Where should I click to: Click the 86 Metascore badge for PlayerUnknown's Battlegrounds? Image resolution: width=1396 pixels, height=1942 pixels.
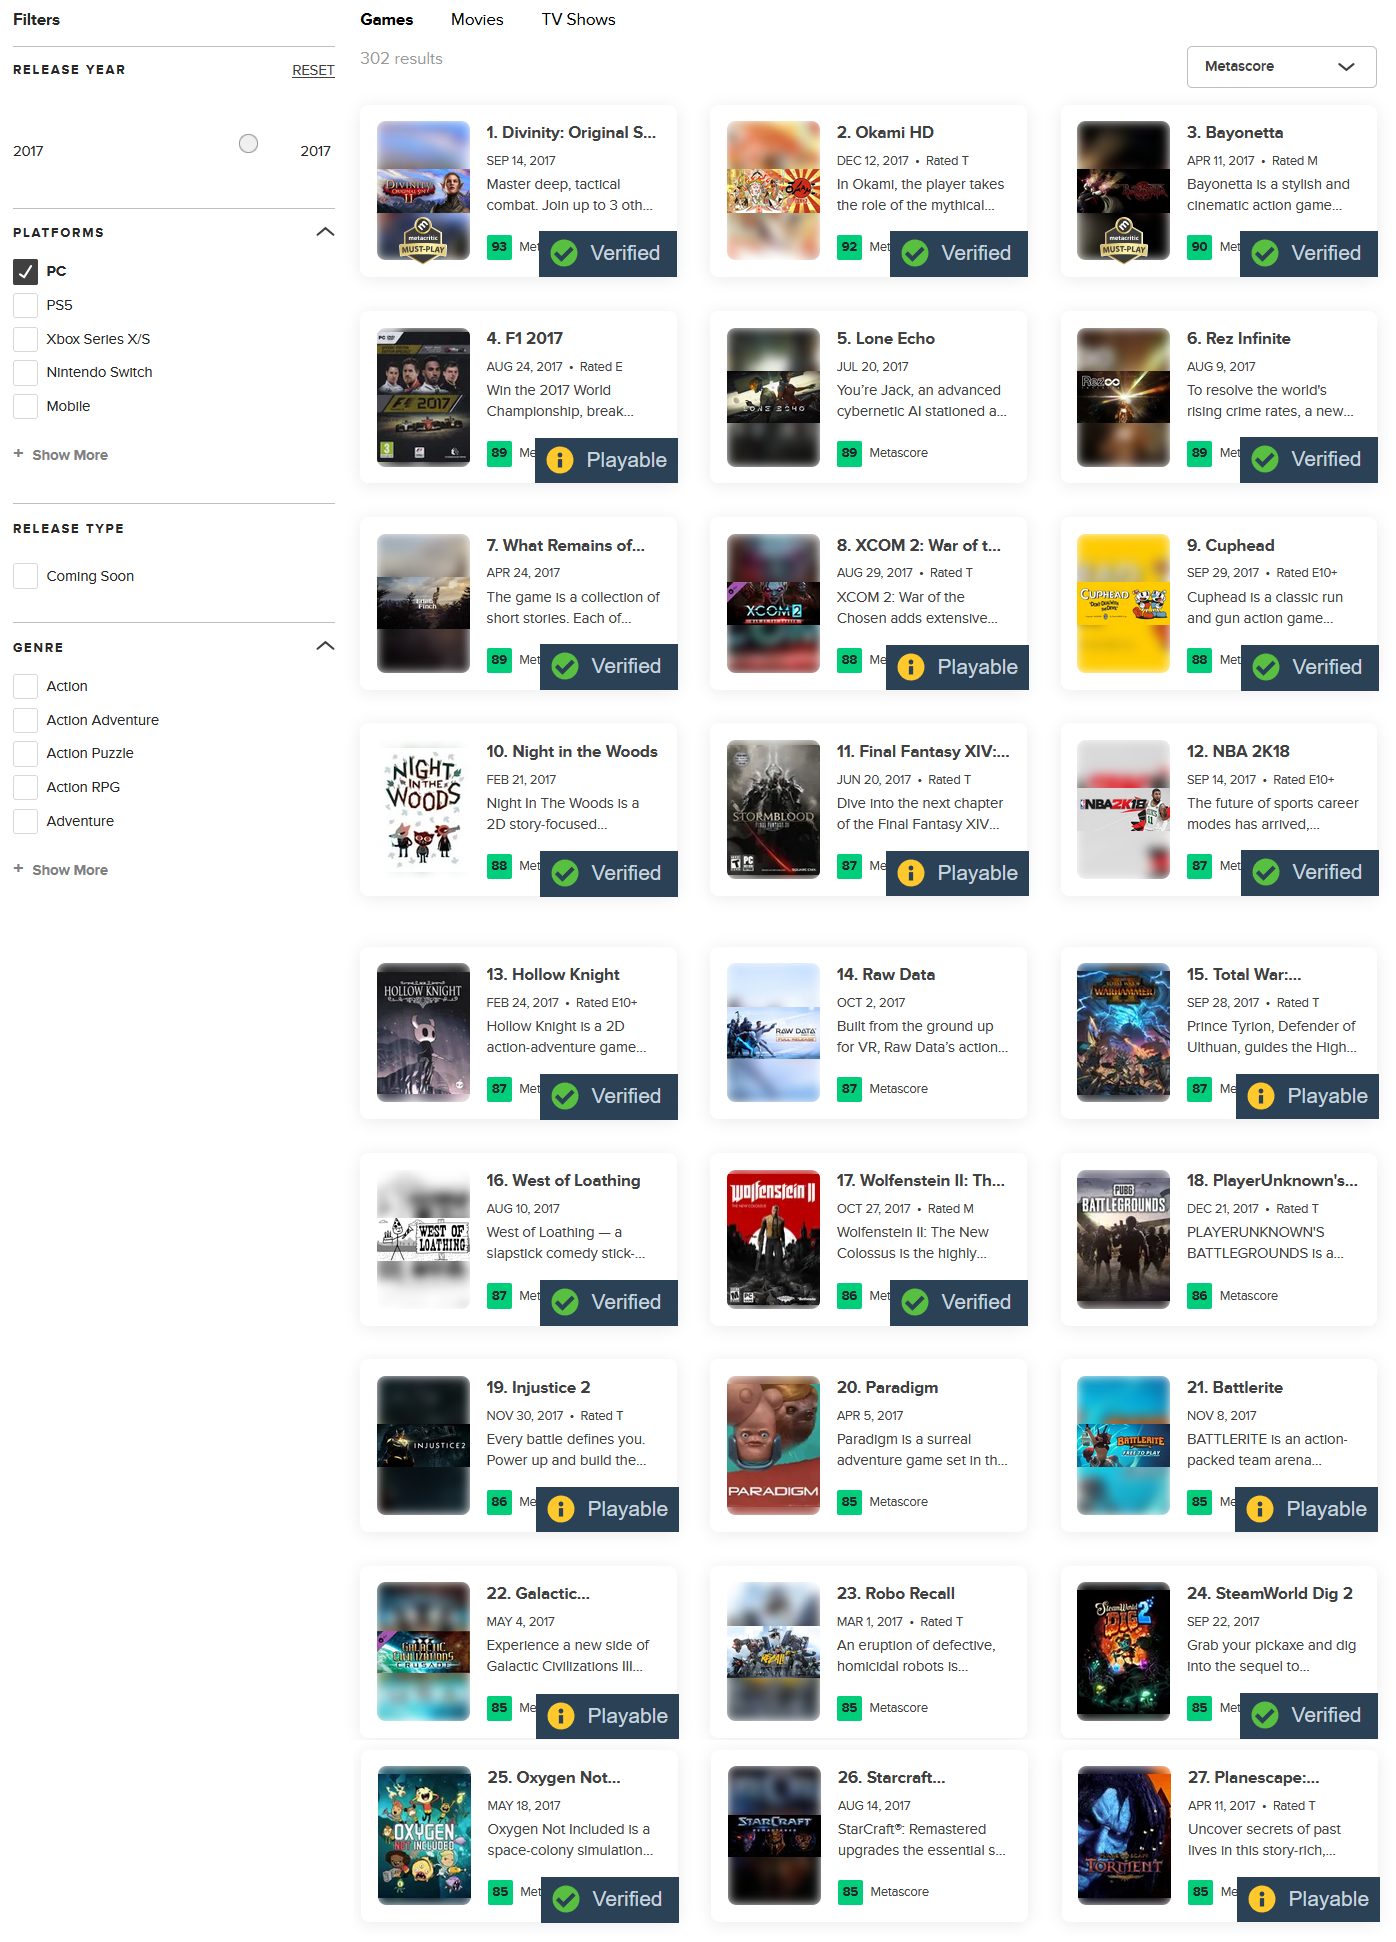click(x=1199, y=1296)
